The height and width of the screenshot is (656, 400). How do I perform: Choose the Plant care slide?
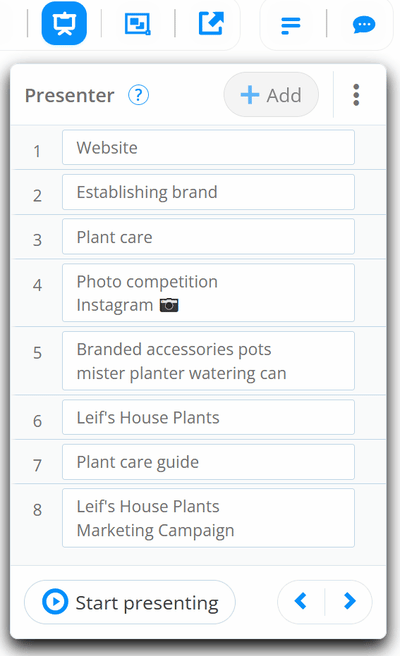208,237
